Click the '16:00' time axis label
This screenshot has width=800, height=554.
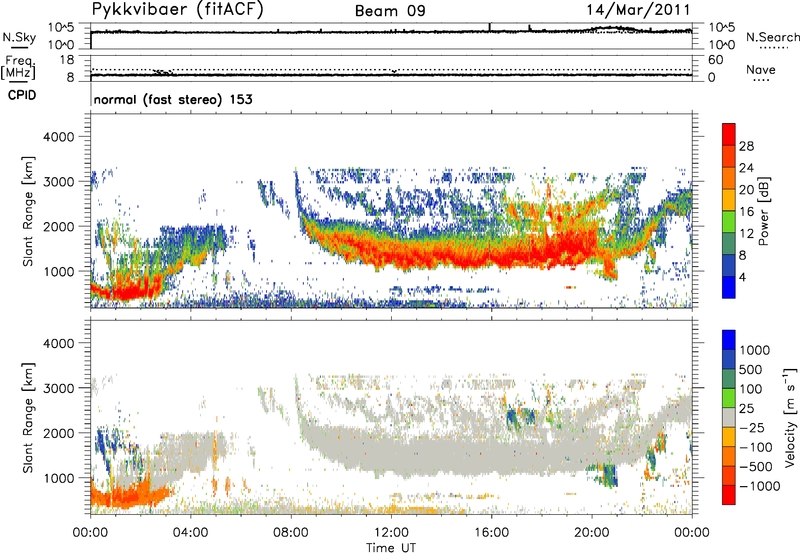point(491,533)
